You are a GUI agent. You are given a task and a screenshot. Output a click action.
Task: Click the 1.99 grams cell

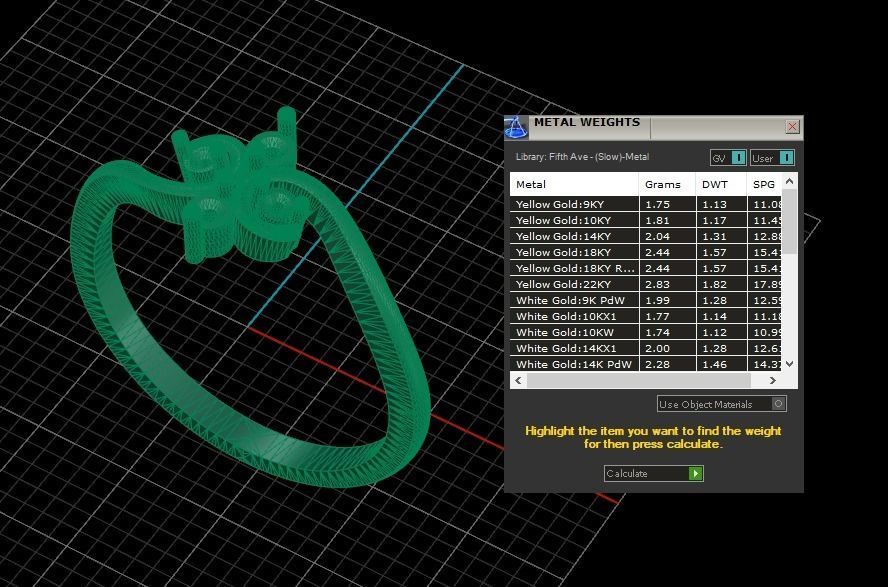tap(667, 300)
